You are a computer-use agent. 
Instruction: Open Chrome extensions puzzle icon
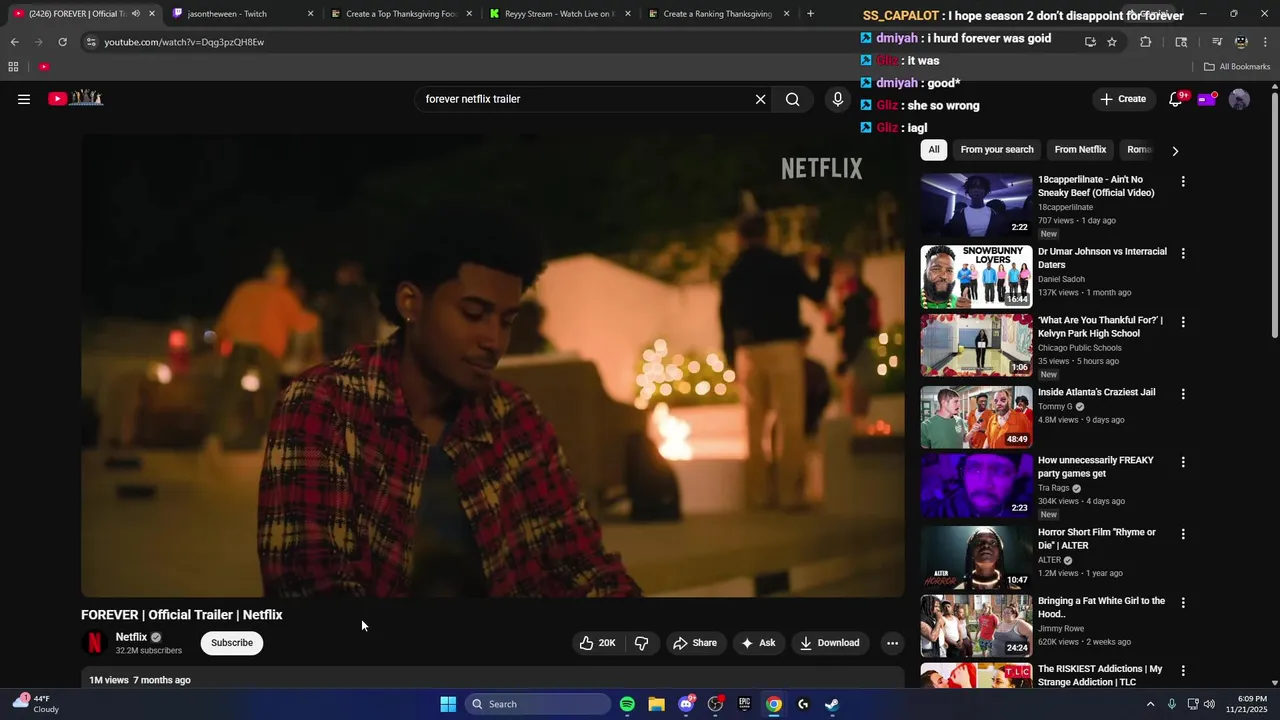pos(1146,42)
